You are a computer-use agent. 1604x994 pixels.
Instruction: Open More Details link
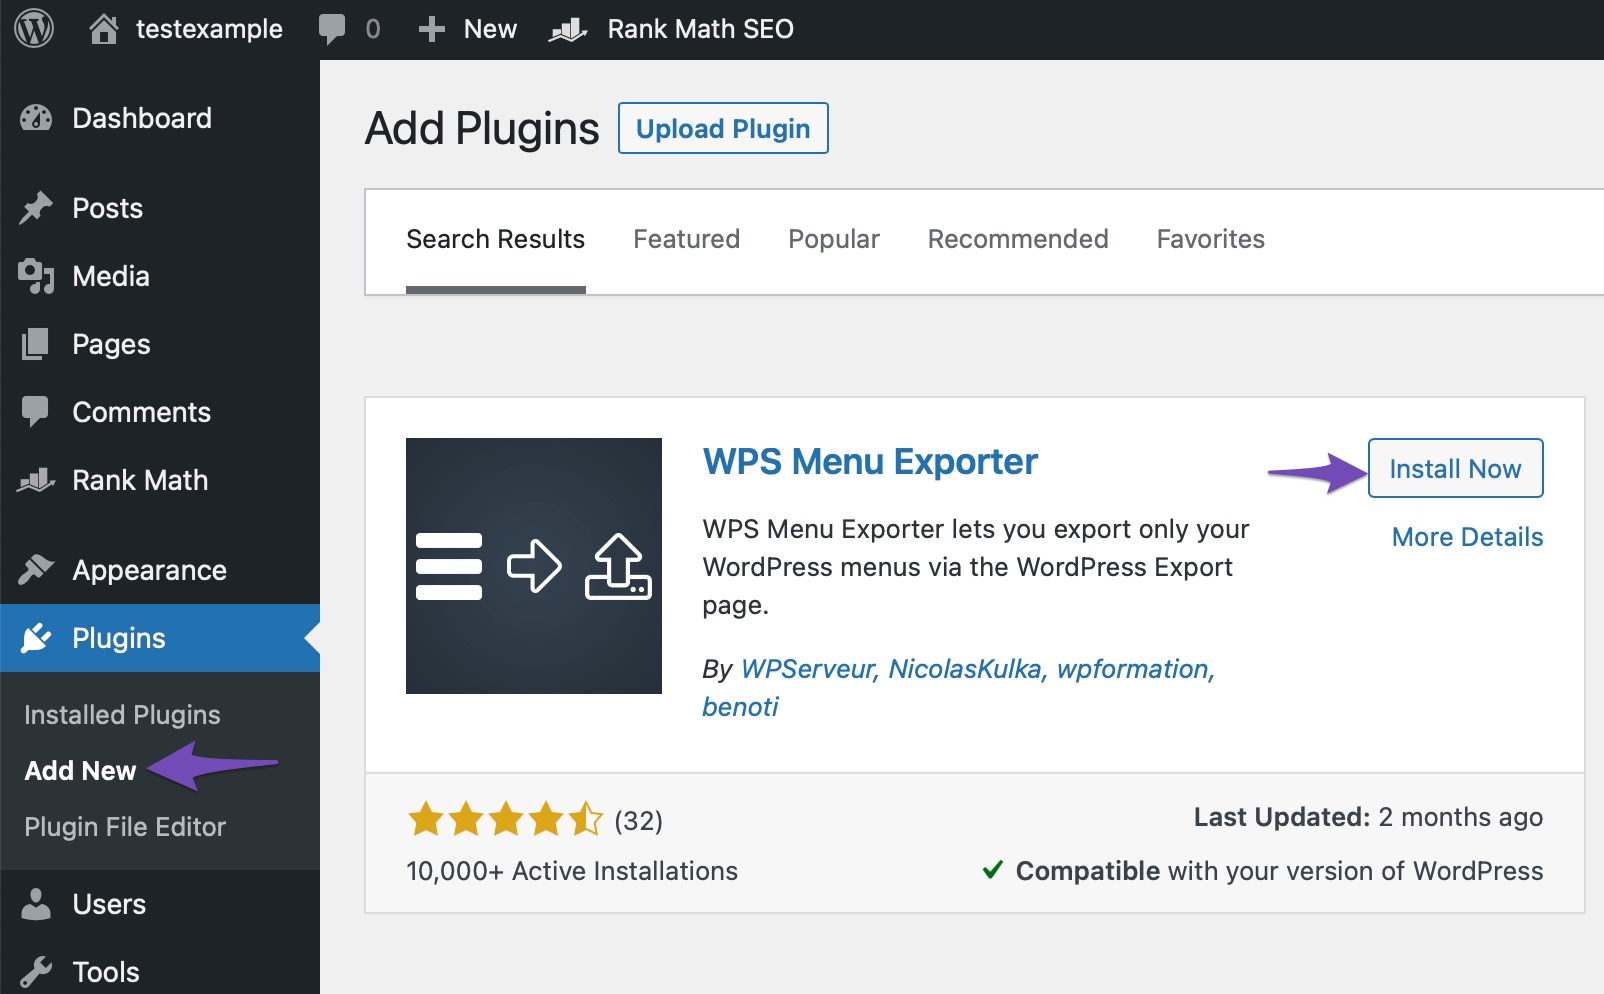(1467, 537)
